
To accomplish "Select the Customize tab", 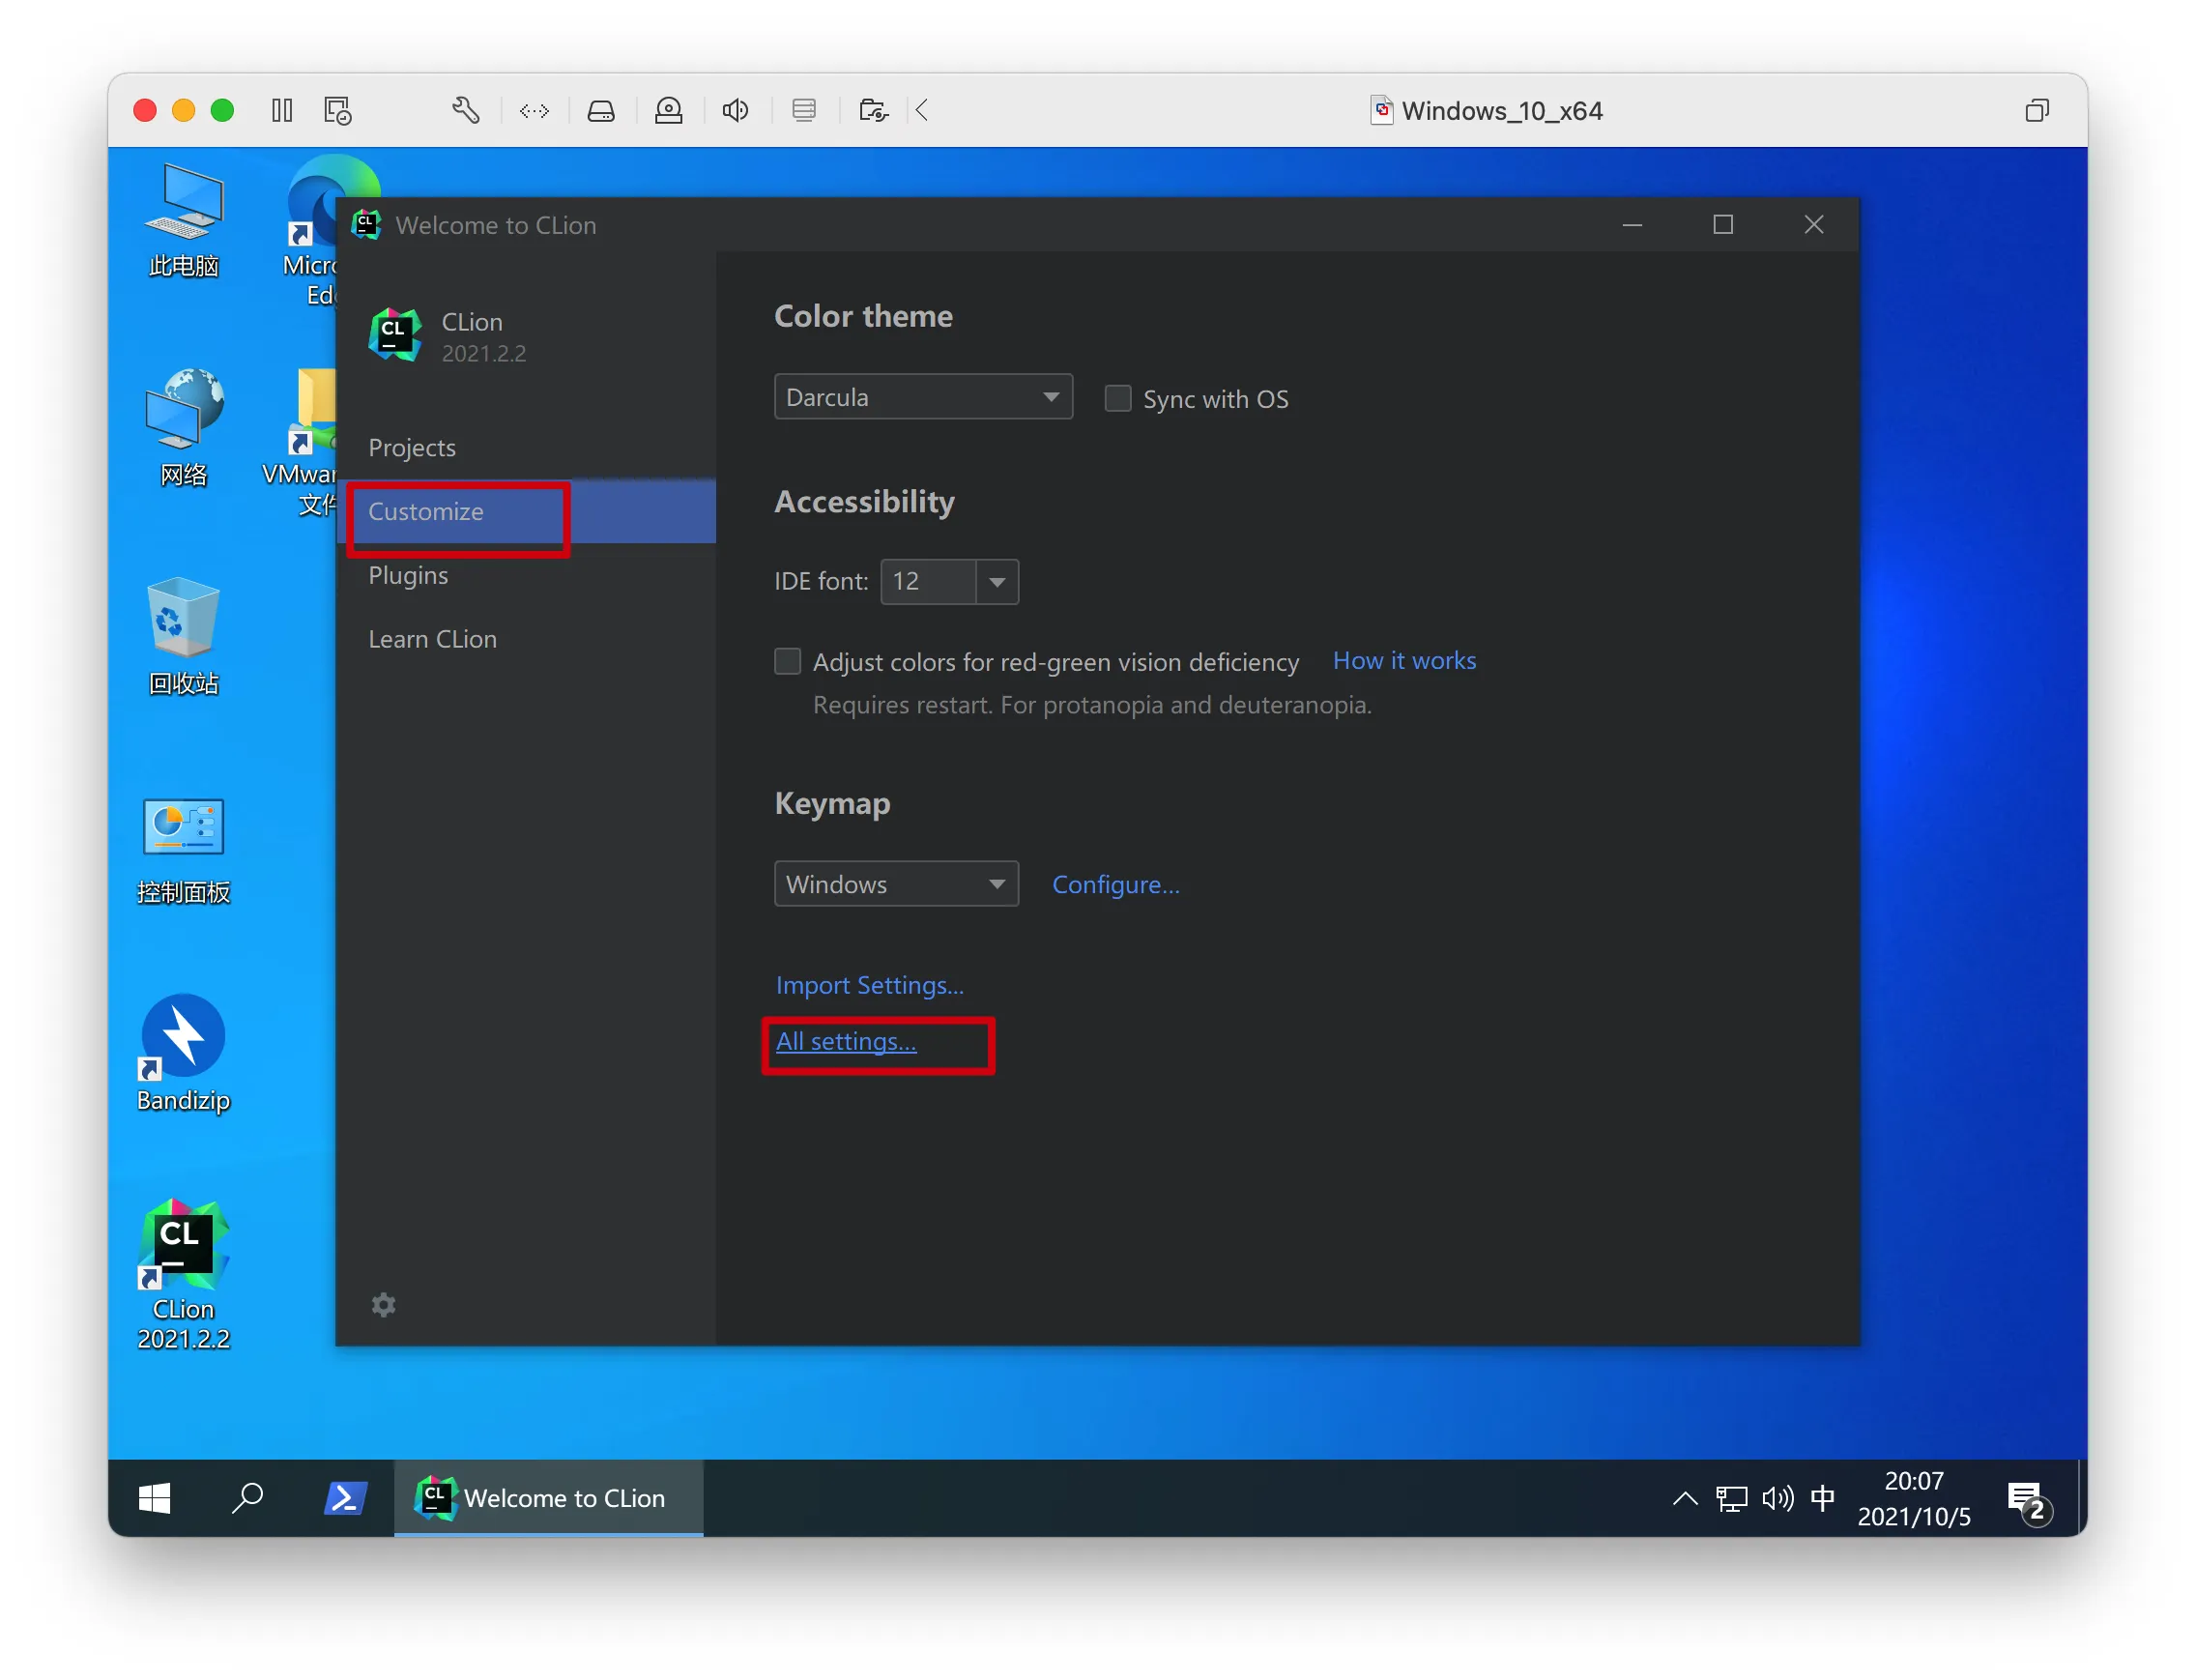I will 527,511.
